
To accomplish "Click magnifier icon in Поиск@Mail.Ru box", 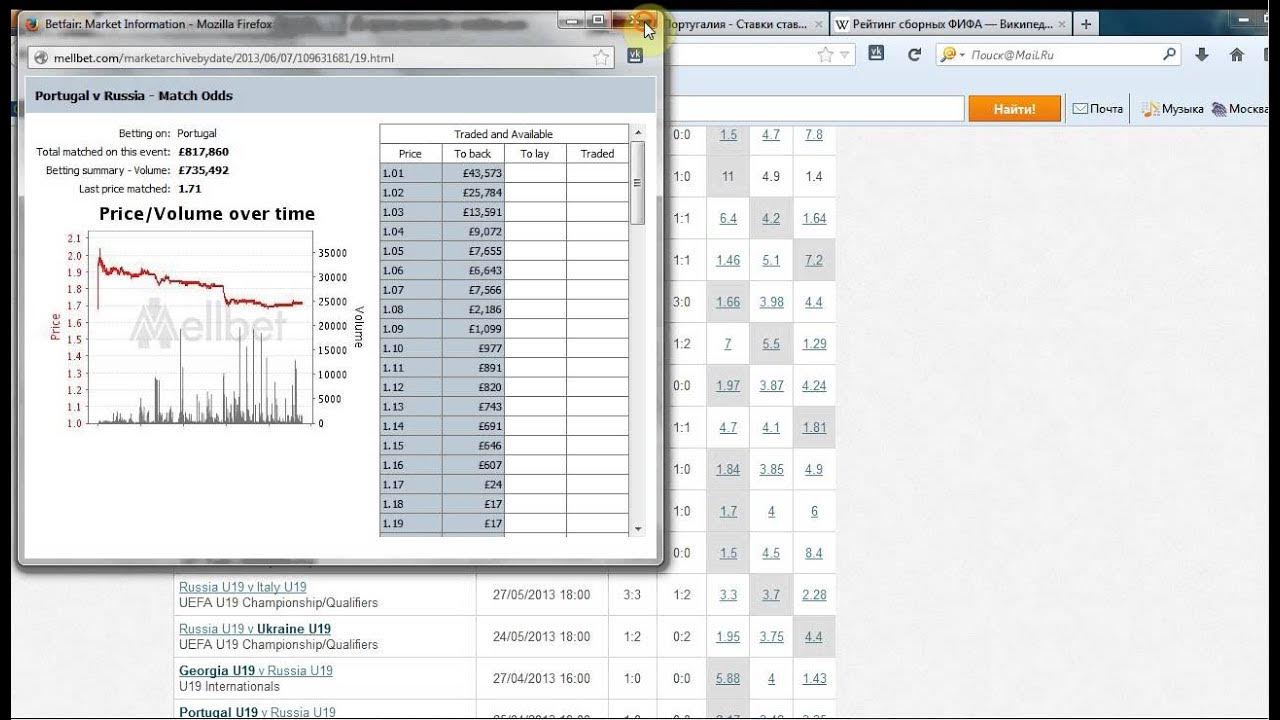I will point(1171,55).
